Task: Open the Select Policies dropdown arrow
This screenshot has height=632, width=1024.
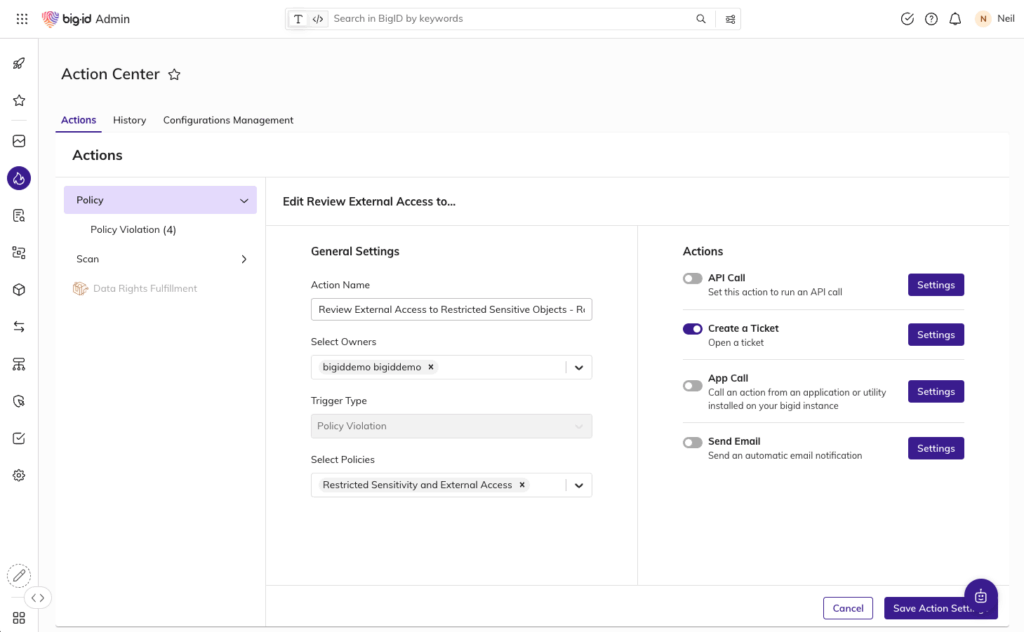Action: pos(578,486)
